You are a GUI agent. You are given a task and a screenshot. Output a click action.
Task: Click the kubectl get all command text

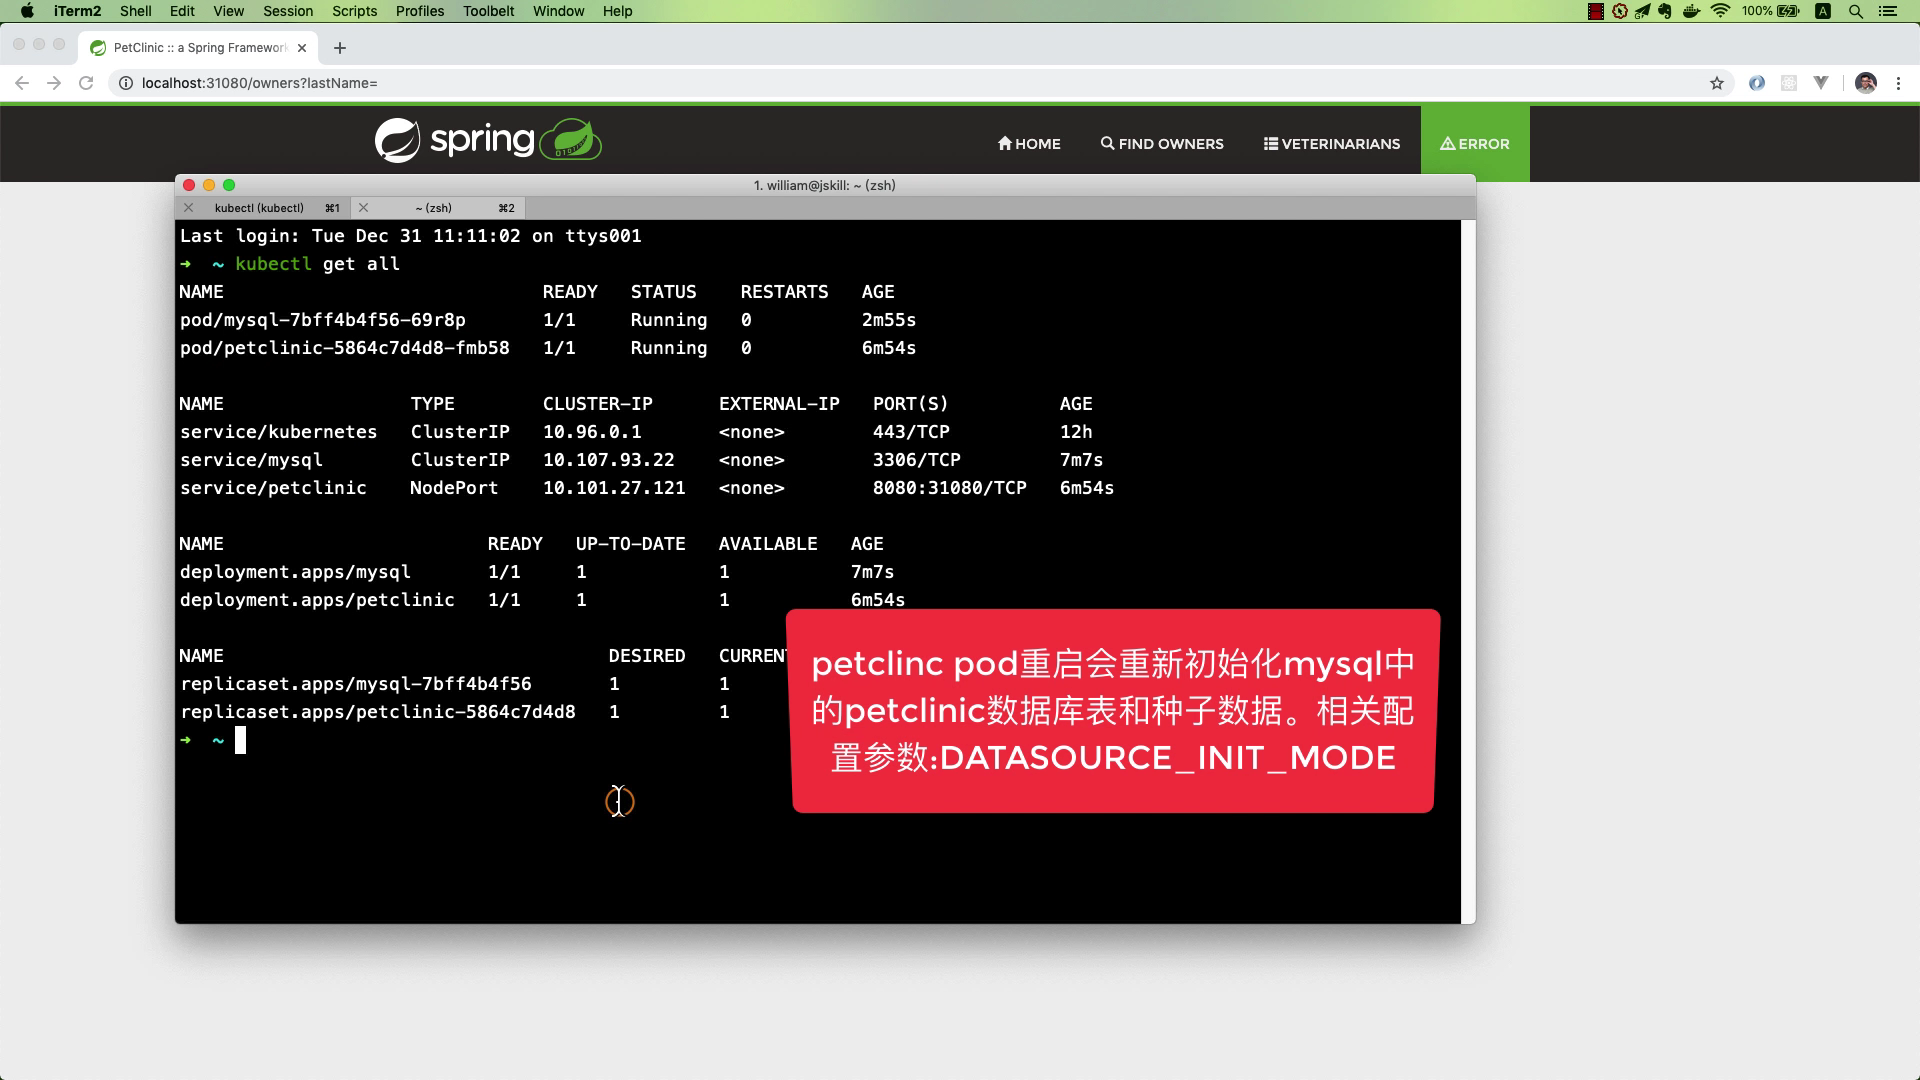[318, 264]
